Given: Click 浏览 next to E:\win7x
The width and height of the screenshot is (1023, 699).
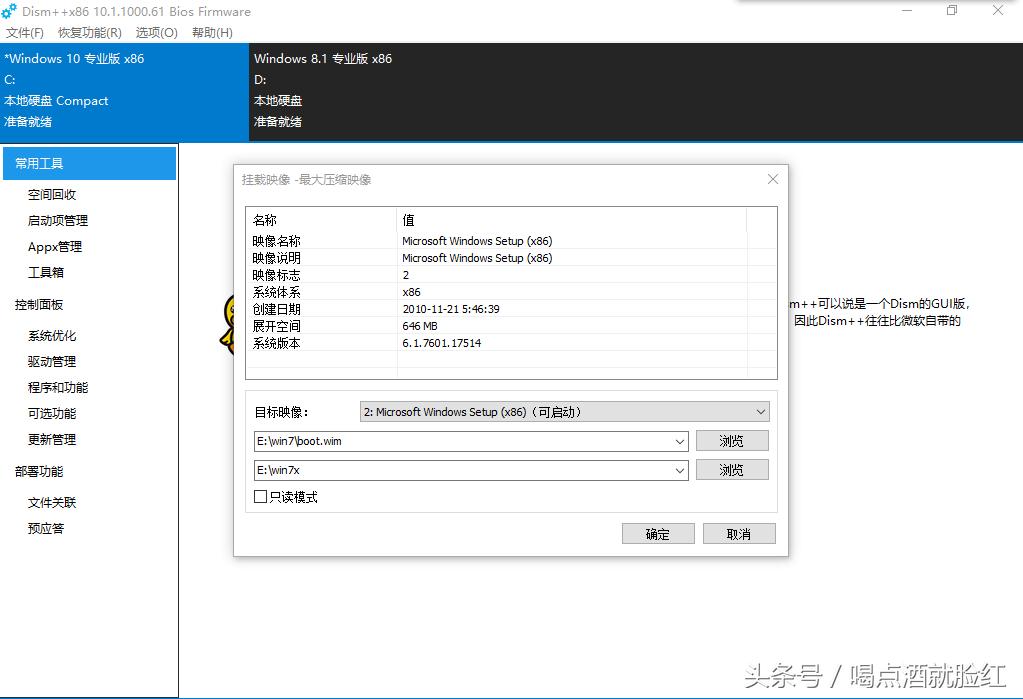Looking at the screenshot, I should point(732,469).
